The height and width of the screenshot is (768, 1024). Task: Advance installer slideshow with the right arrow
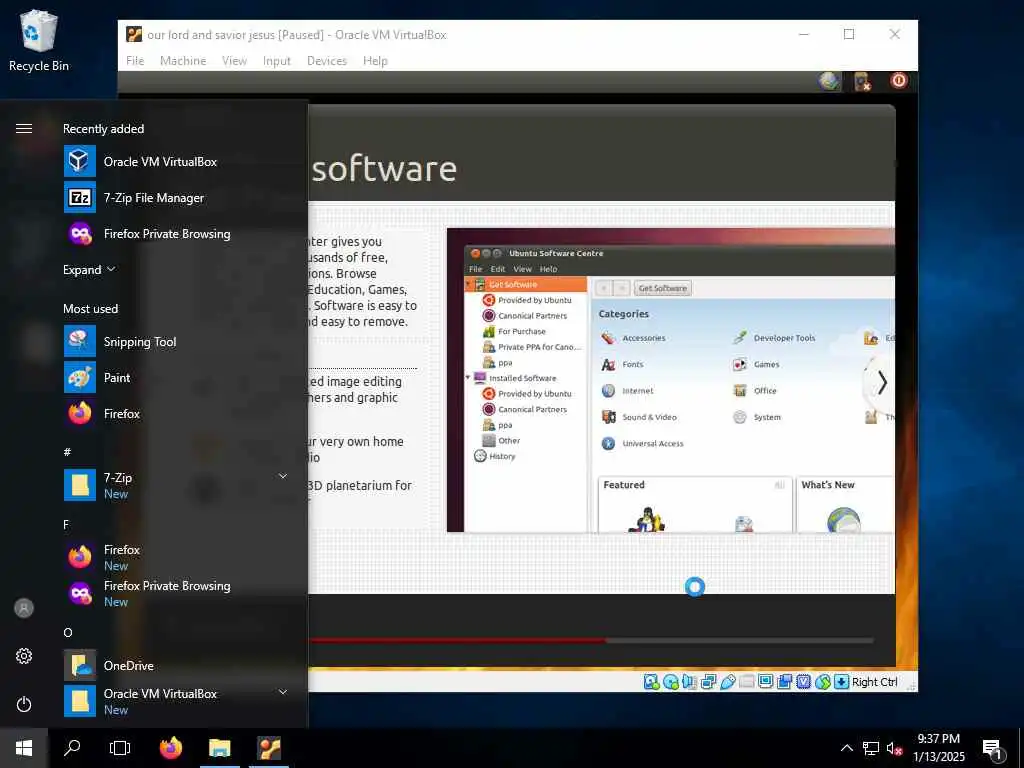882,383
